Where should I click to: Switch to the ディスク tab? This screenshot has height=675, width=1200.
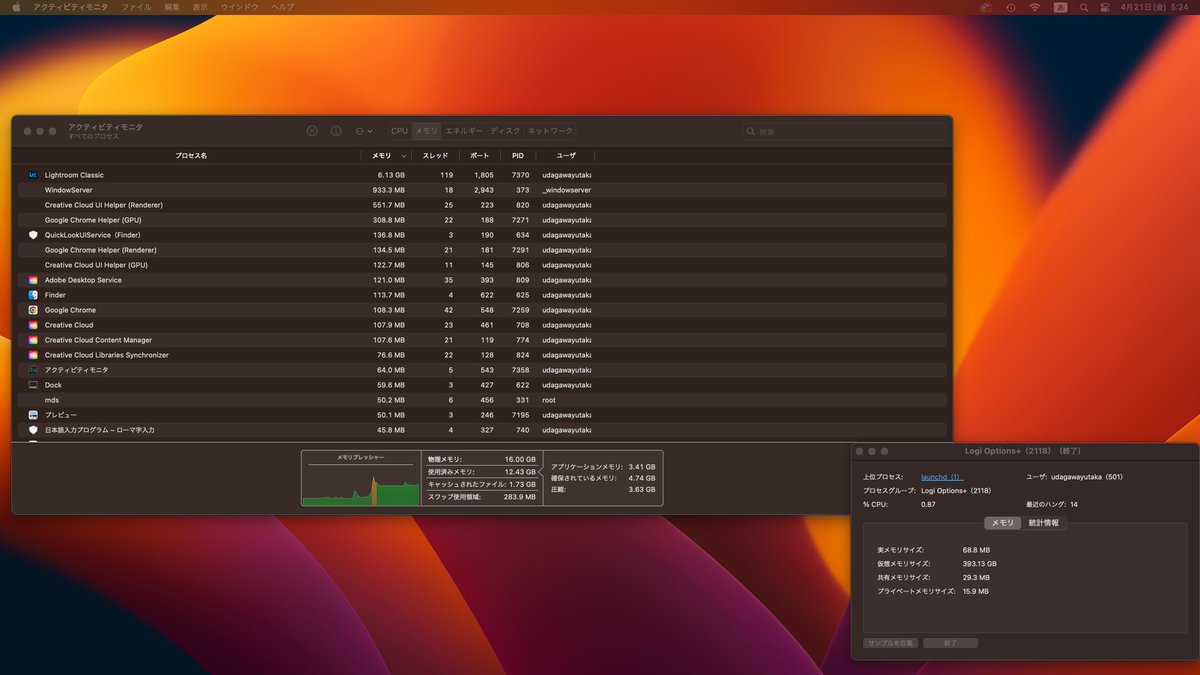(x=506, y=131)
